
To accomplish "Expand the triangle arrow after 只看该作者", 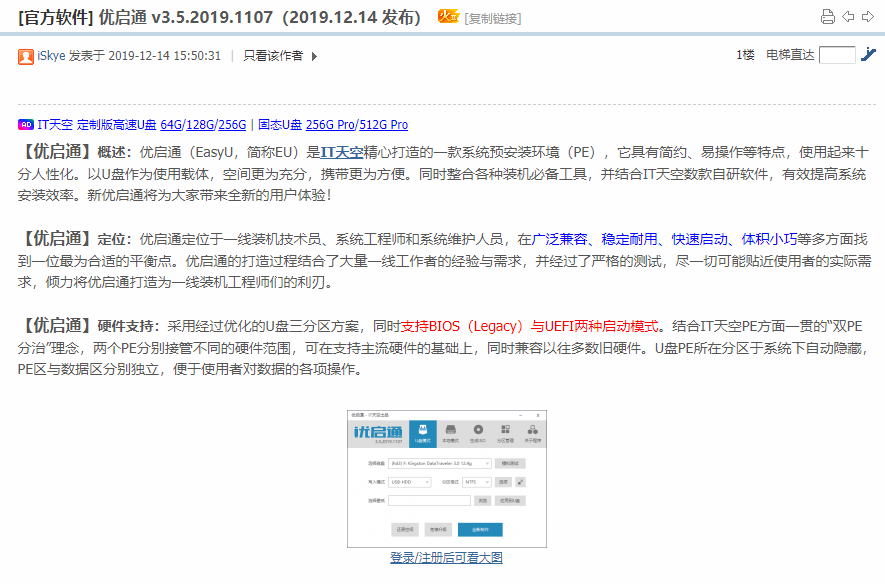I will (314, 56).
